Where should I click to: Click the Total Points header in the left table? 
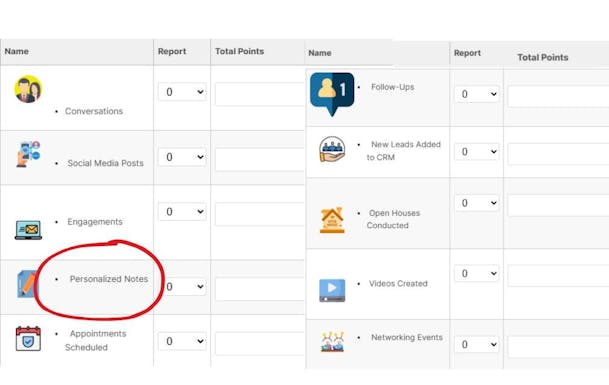(240, 51)
